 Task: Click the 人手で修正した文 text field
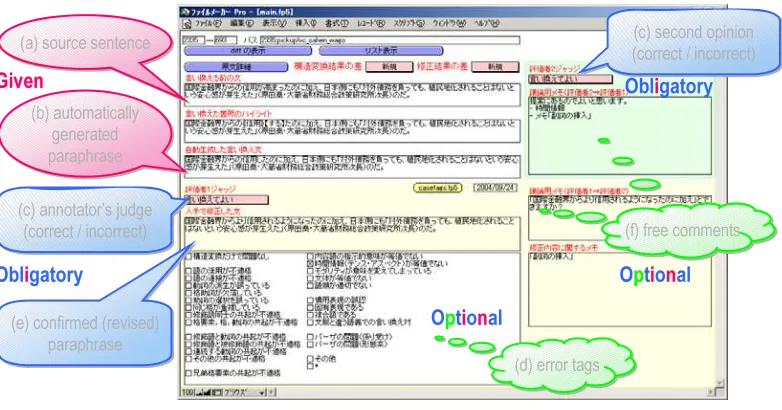tap(352, 234)
